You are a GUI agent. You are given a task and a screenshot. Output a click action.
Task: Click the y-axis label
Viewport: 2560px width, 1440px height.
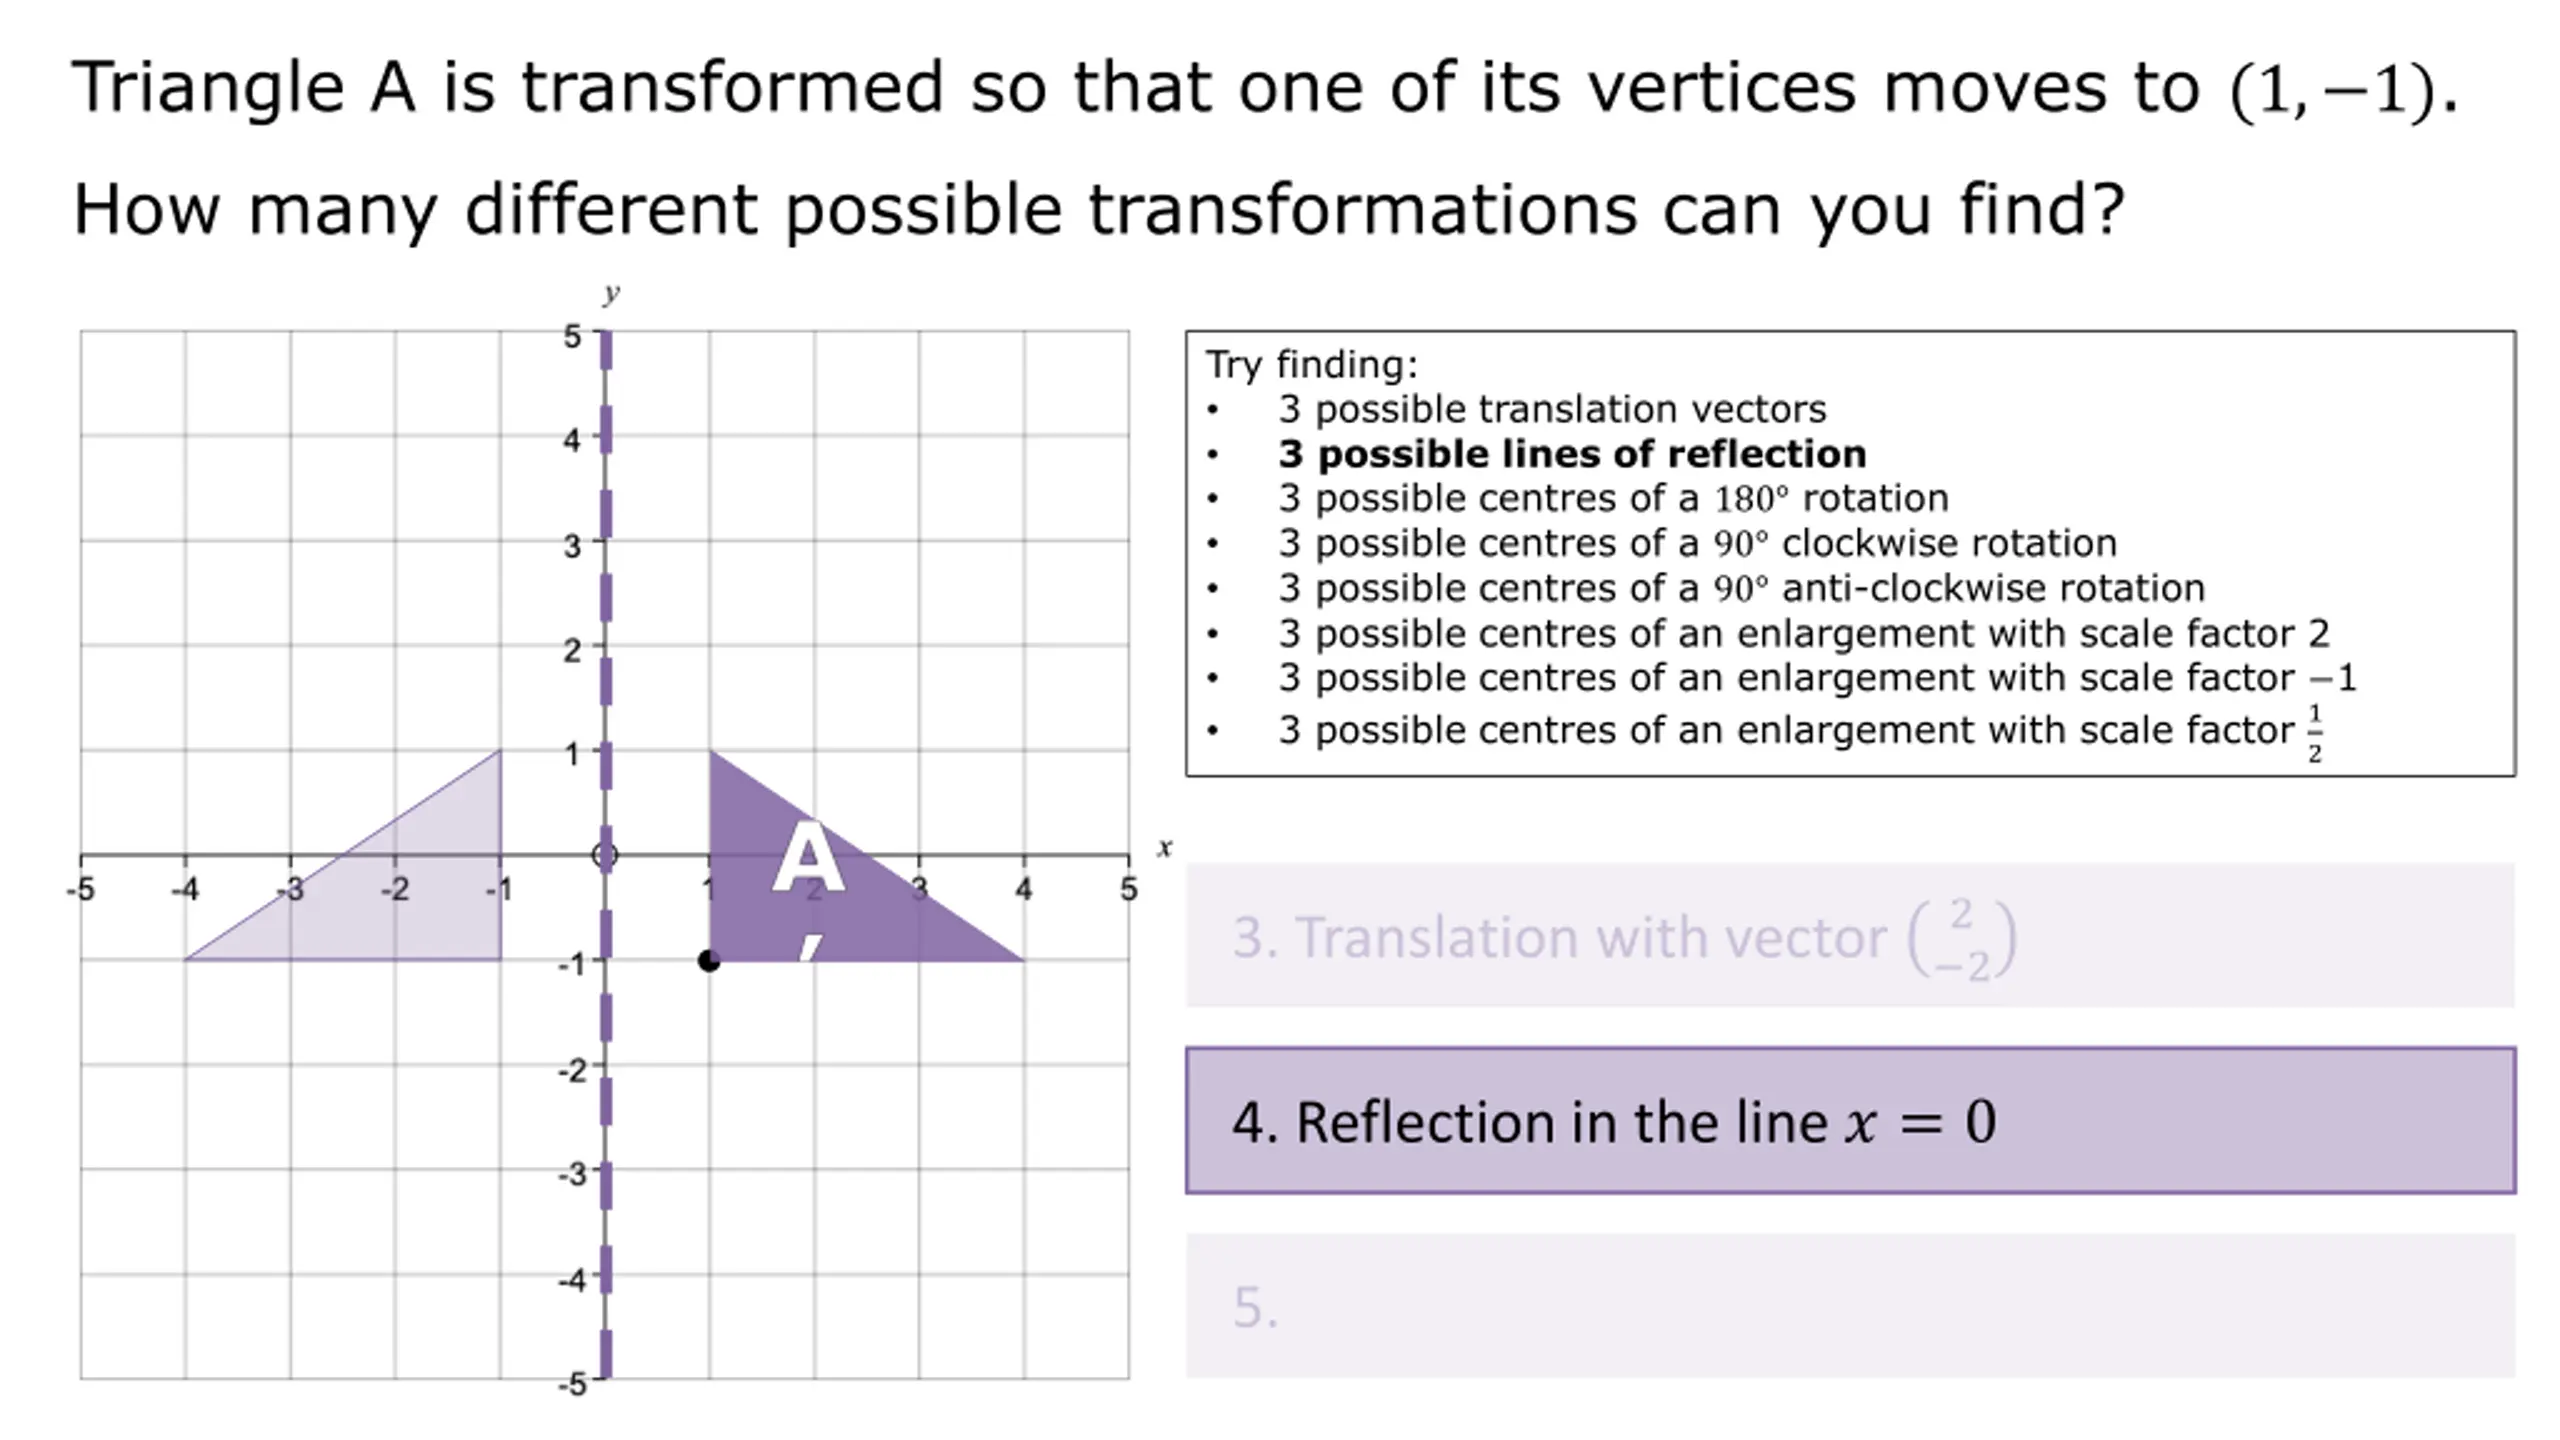(x=611, y=292)
